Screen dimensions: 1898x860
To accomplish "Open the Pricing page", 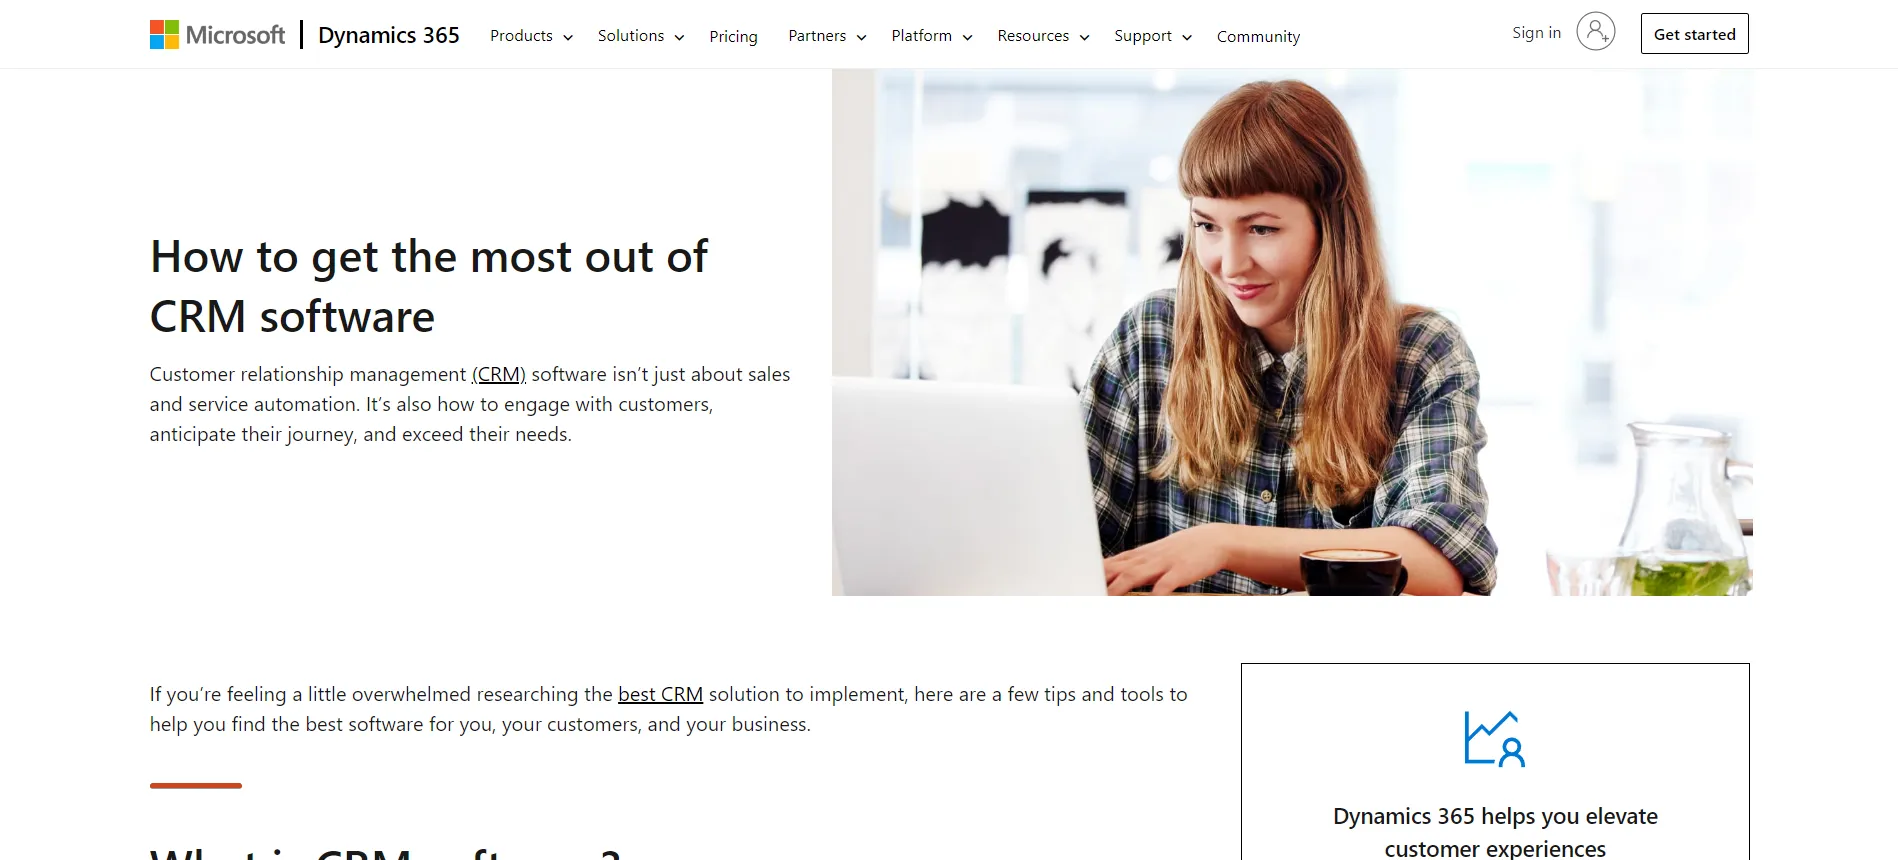I will (x=733, y=36).
